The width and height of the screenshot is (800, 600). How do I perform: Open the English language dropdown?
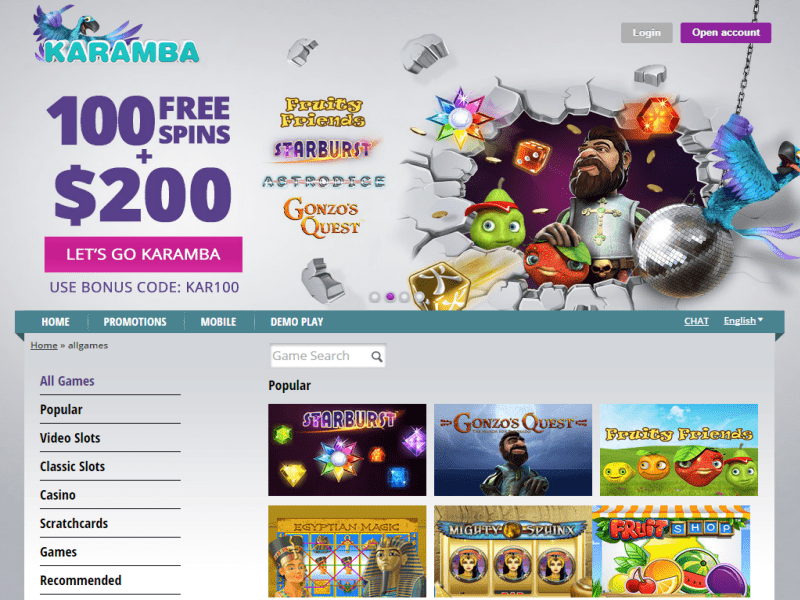coord(743,321)
